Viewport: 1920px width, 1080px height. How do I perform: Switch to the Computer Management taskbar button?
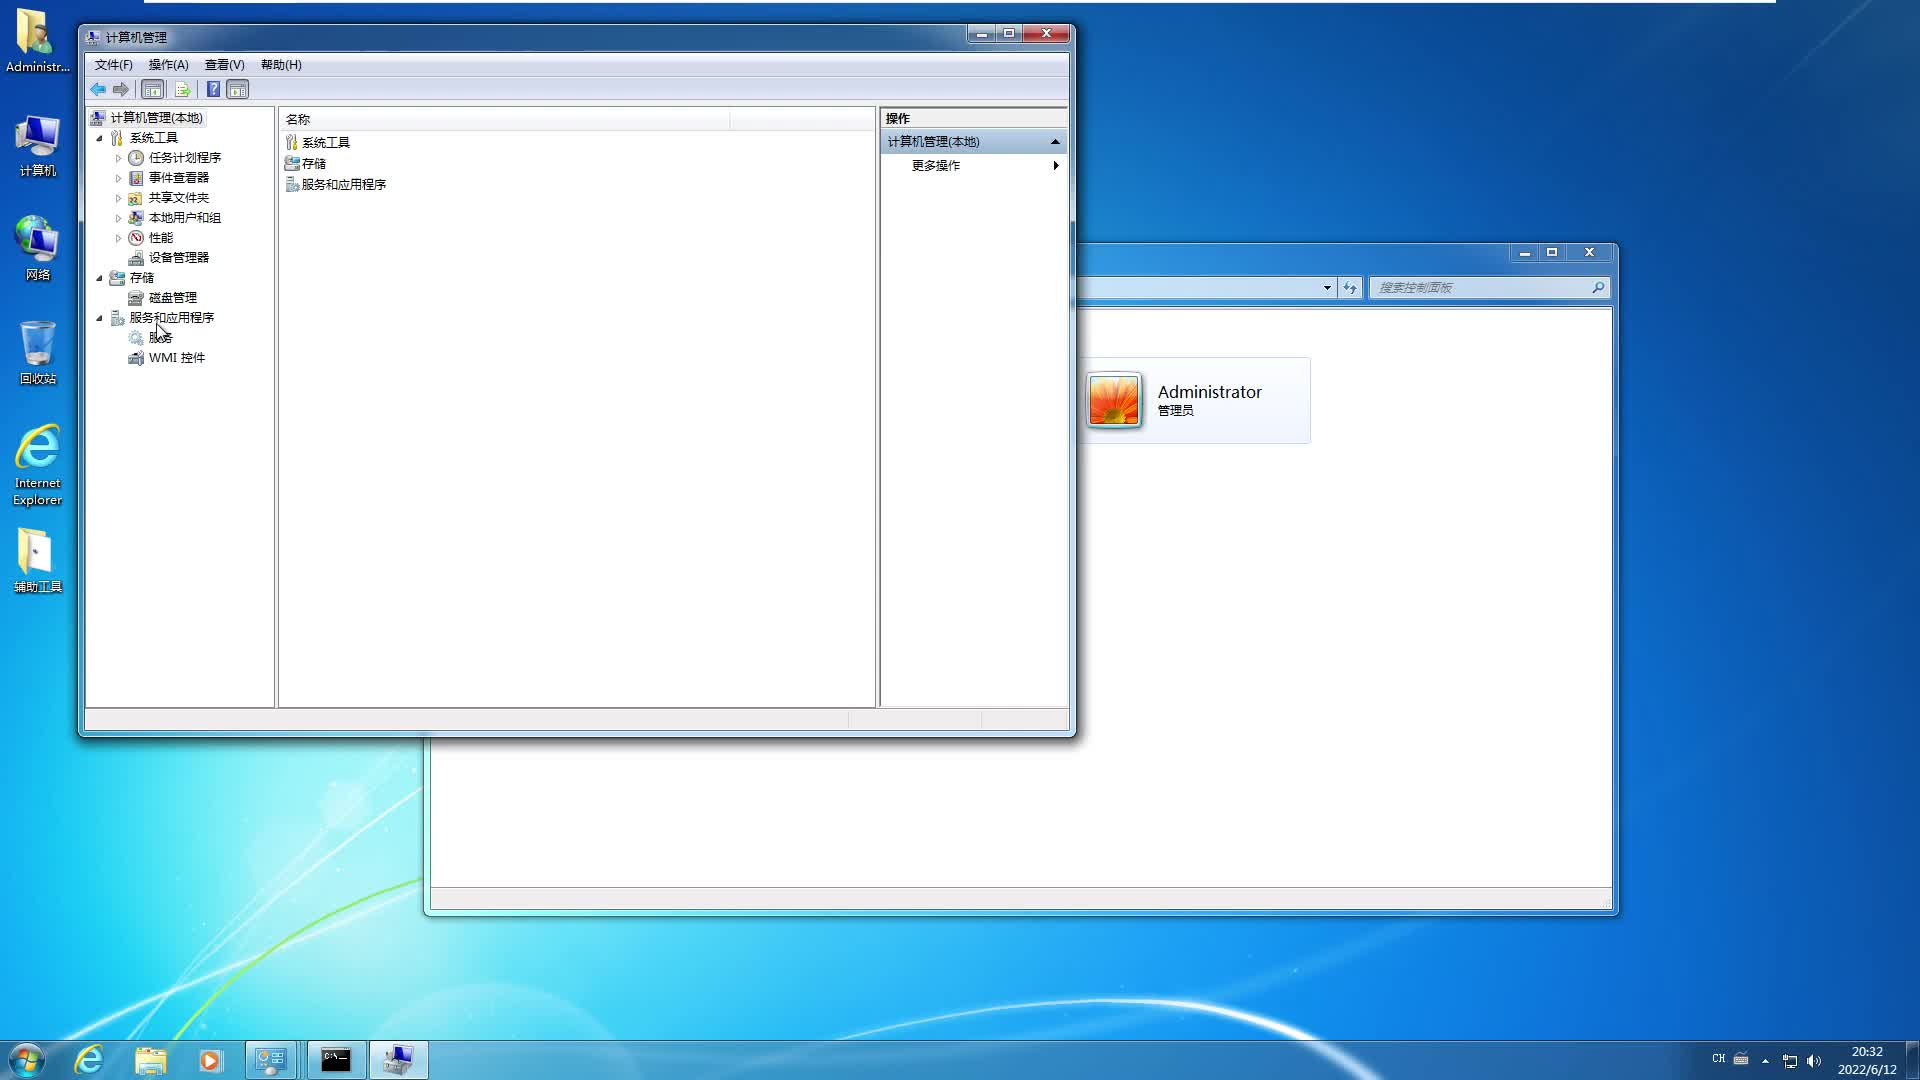[399, 1060]
